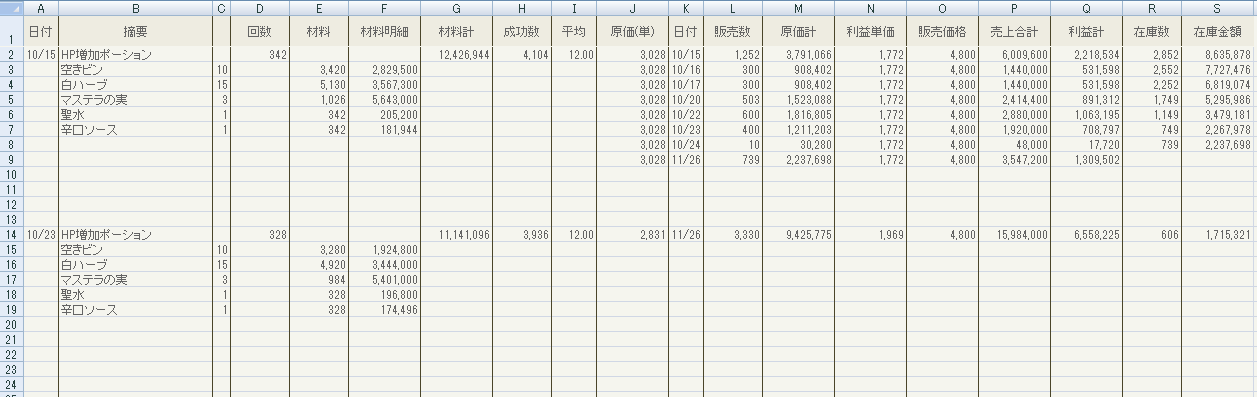The image size is (1257, 397).
Task: Select the row 24 header
Action: 11,384
